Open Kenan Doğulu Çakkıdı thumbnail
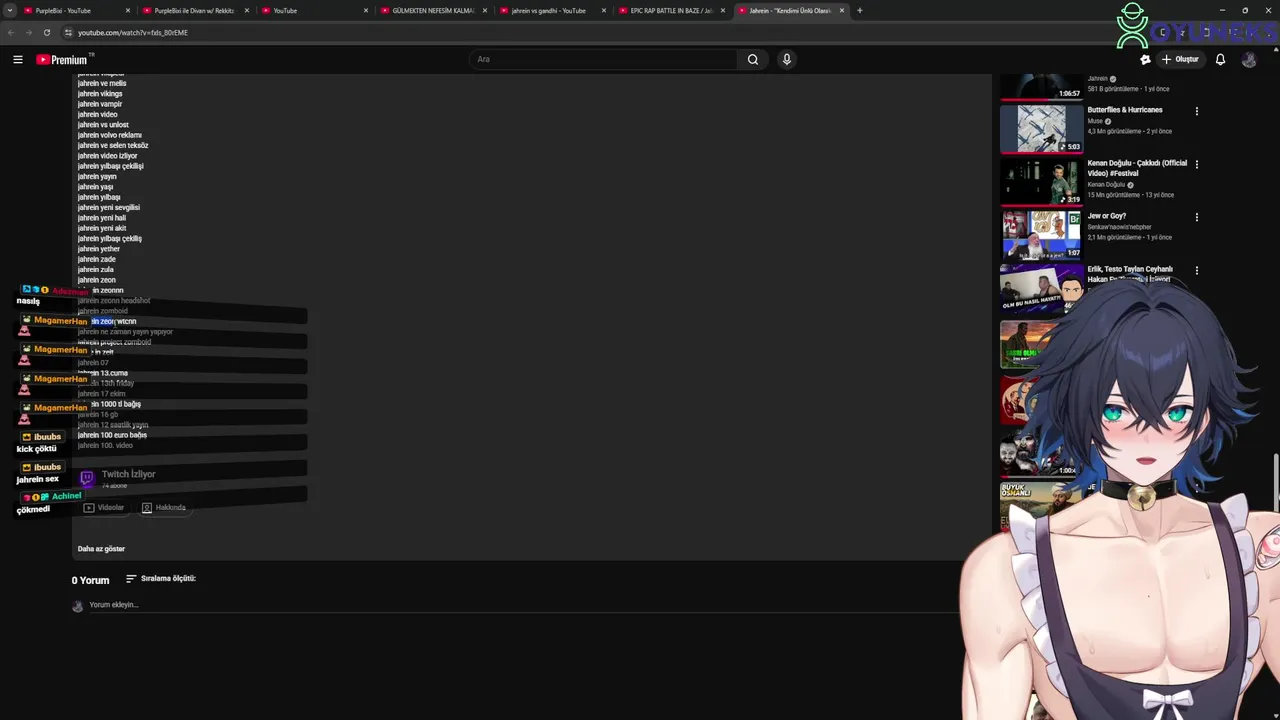Screen dimensions: 1280x720 [x=1041, y=181]
